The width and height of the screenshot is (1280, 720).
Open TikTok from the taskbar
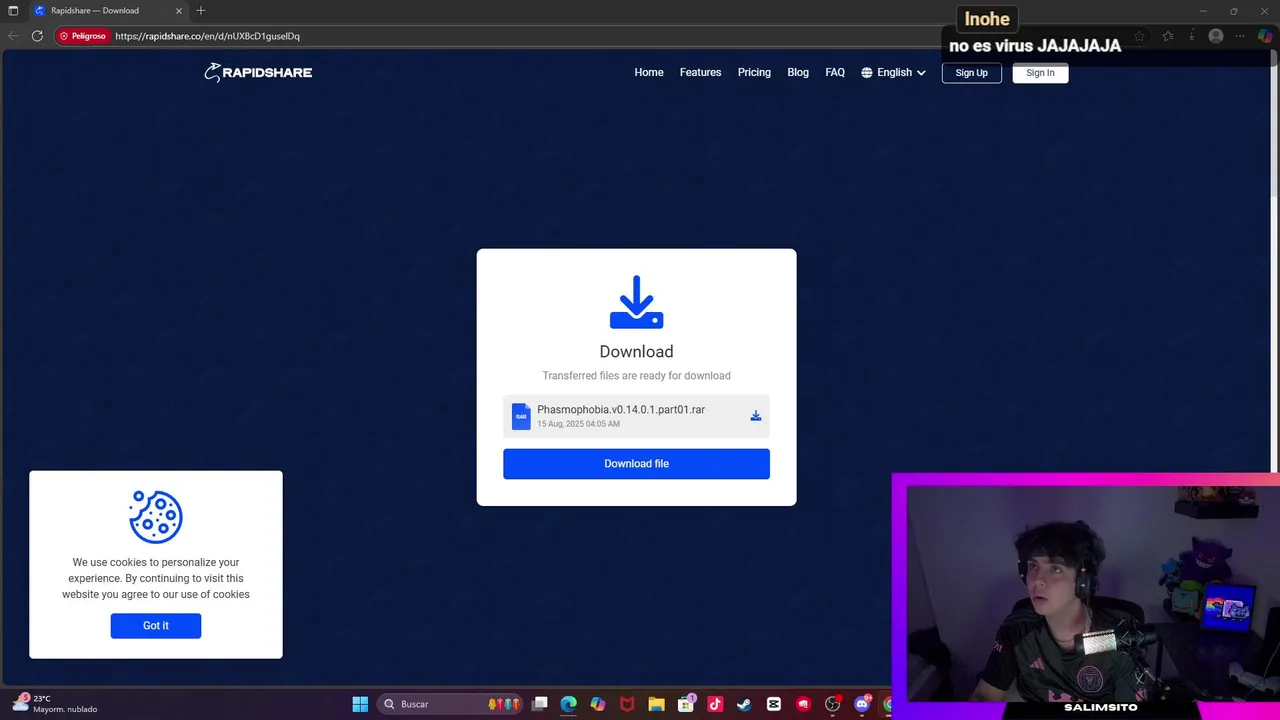point(715,704)
